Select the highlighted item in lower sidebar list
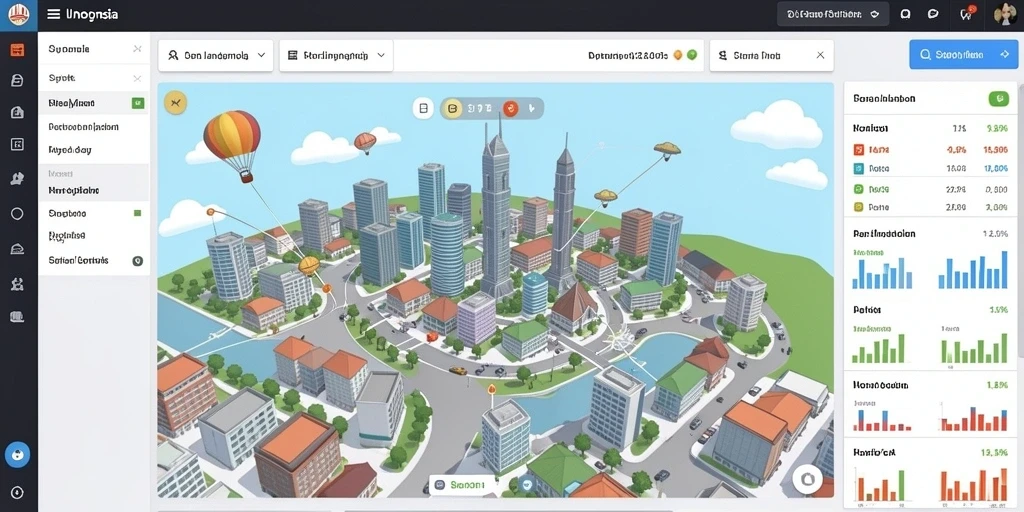Image resolution: width=1024 pixels, height=512 pixels. tap(93, 191)
